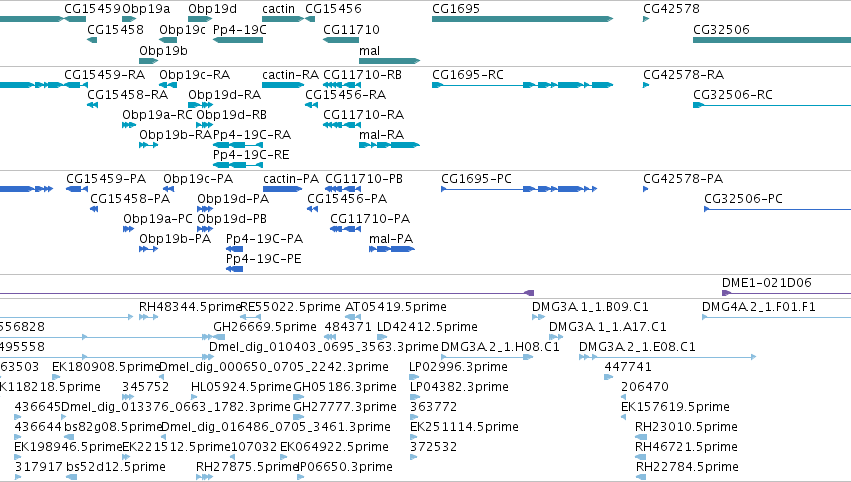Select the LP02996.3prime EST label

(x=459, y=366)
